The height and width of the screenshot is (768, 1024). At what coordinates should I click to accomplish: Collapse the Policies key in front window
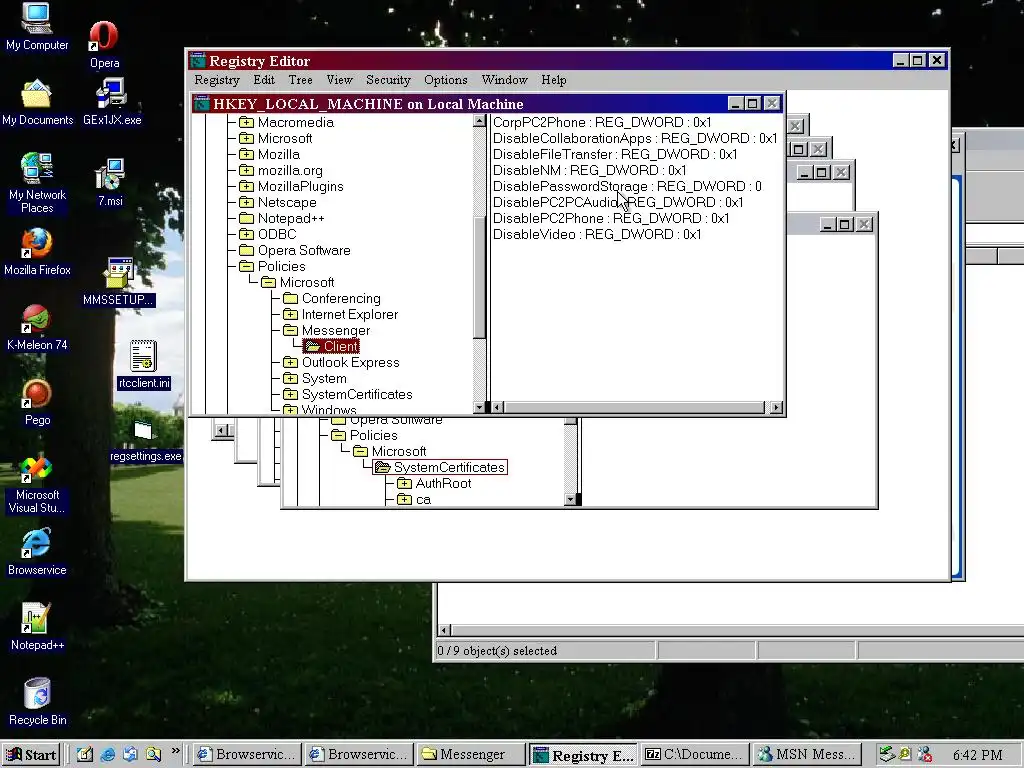point(246,266)
